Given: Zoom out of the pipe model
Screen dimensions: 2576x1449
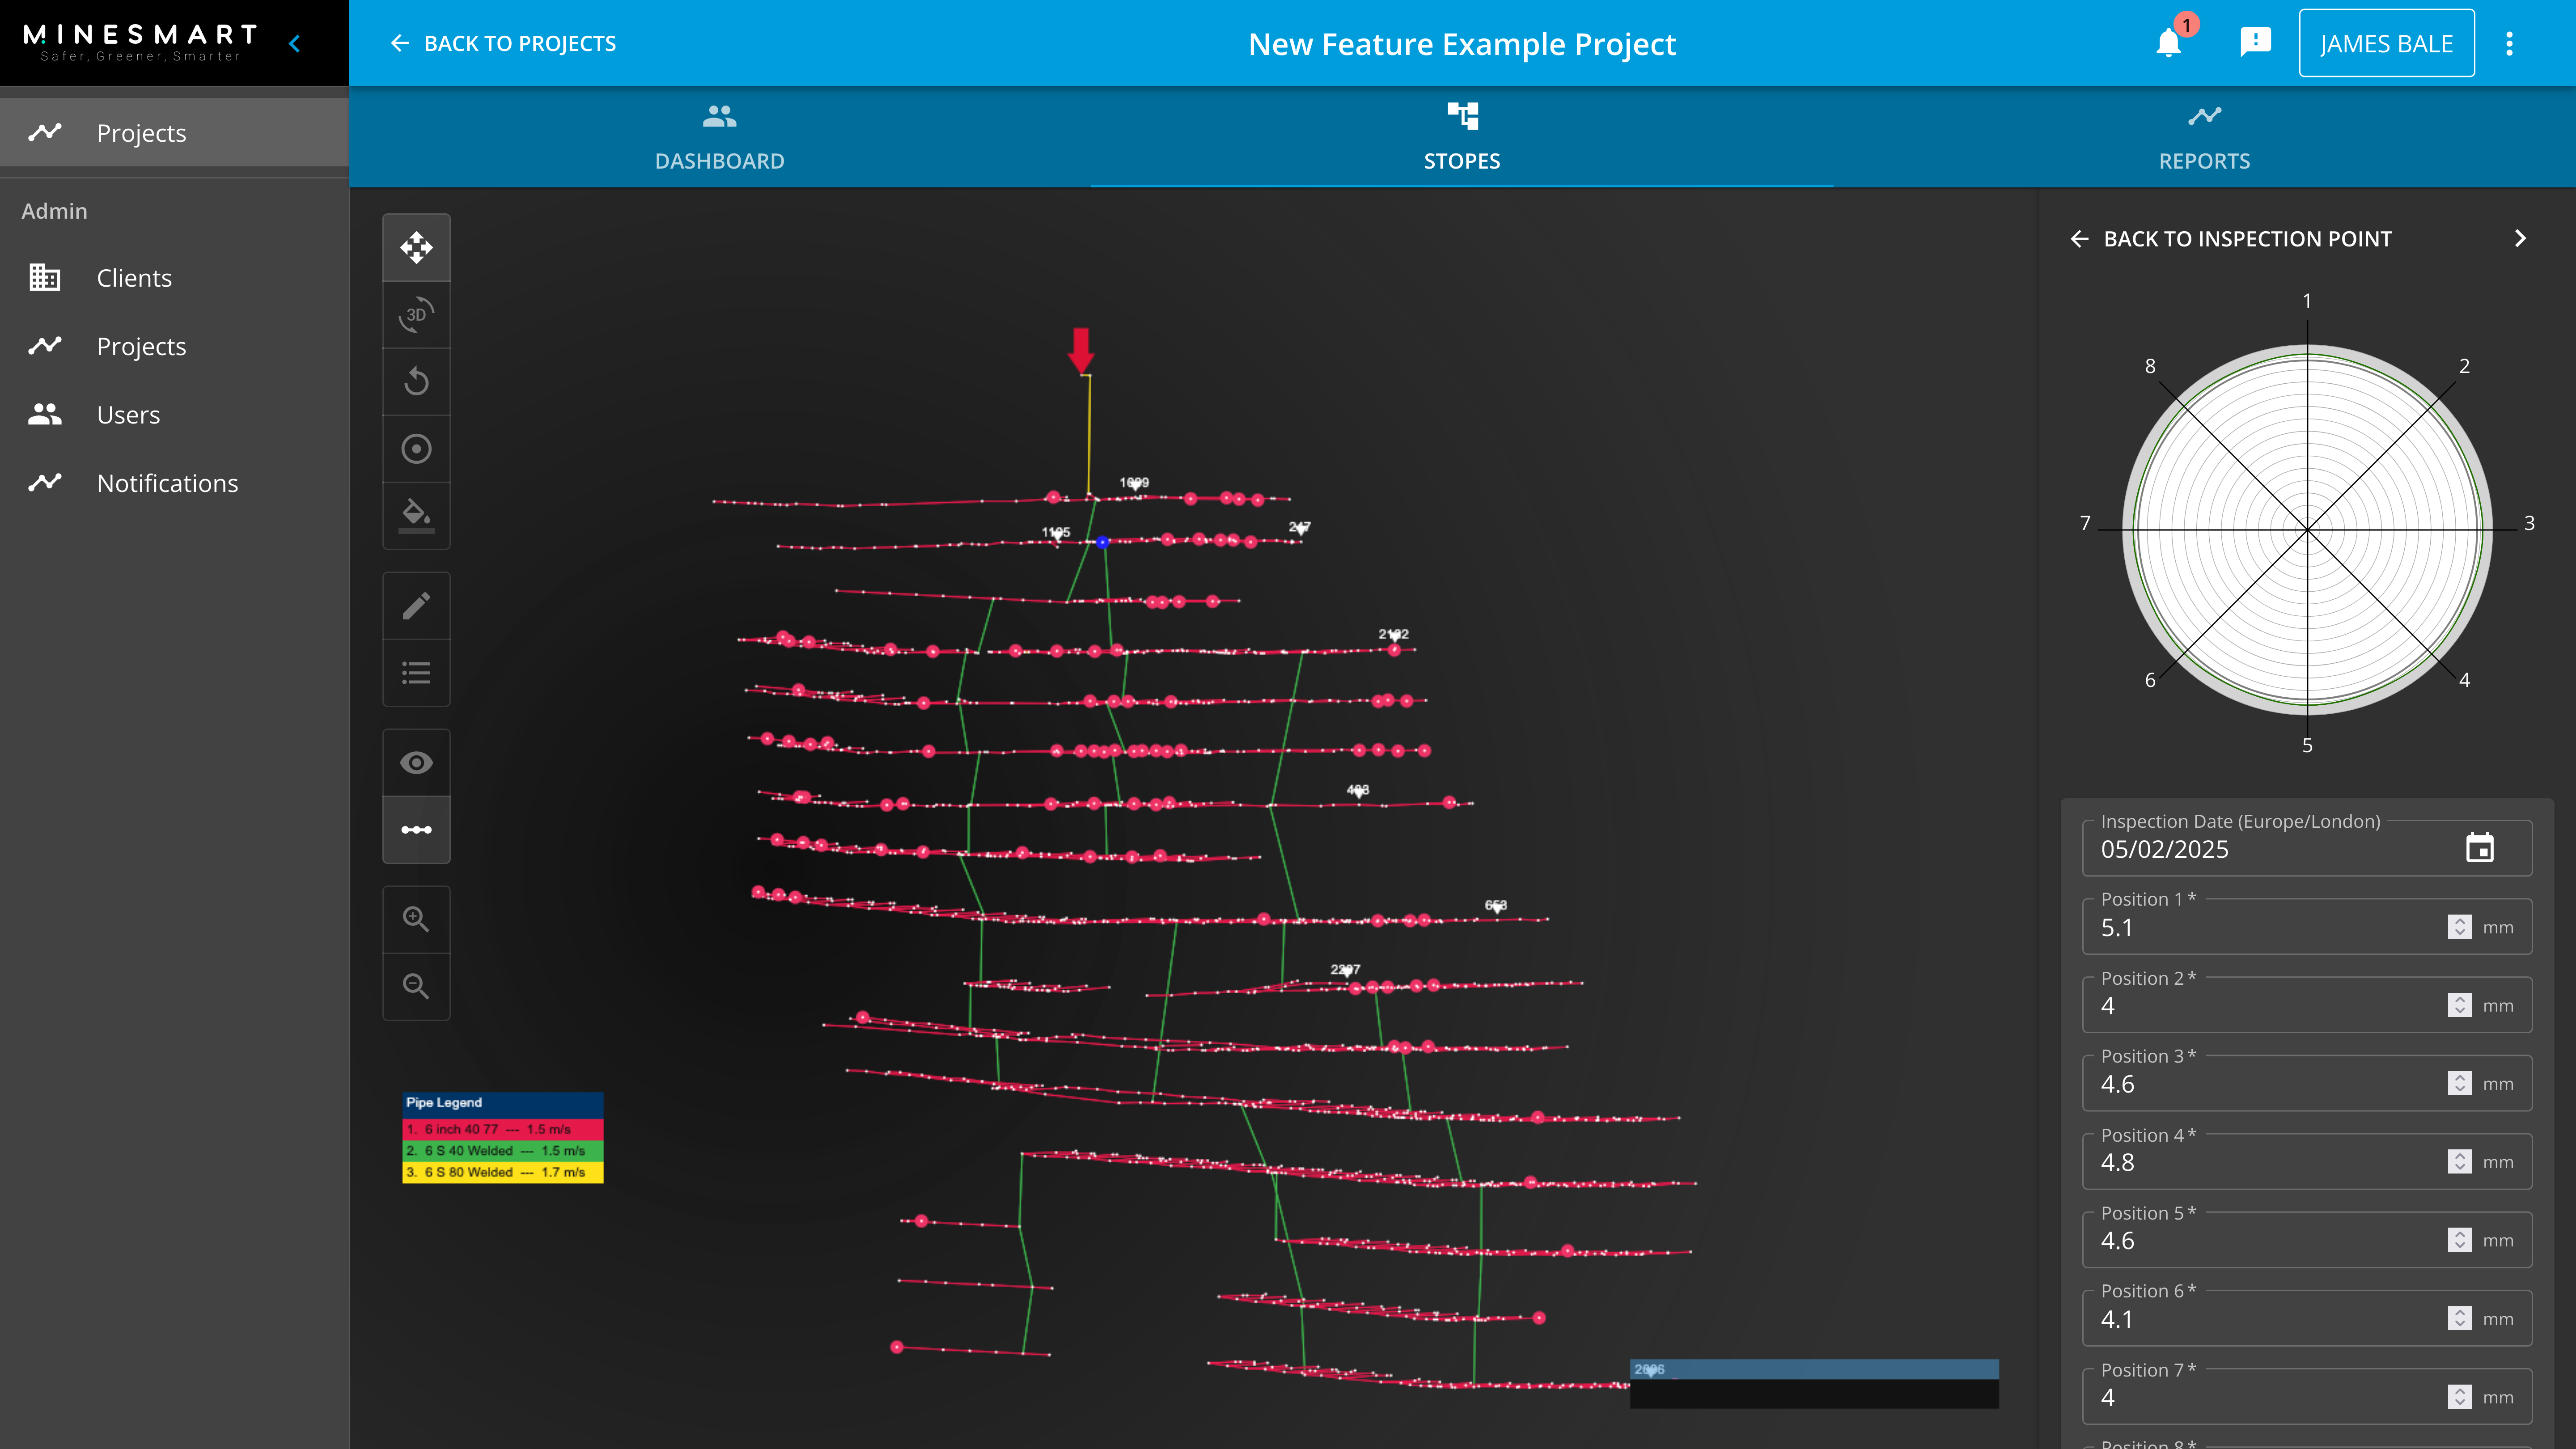Looking at the screenshot, I should pos(416,987).
